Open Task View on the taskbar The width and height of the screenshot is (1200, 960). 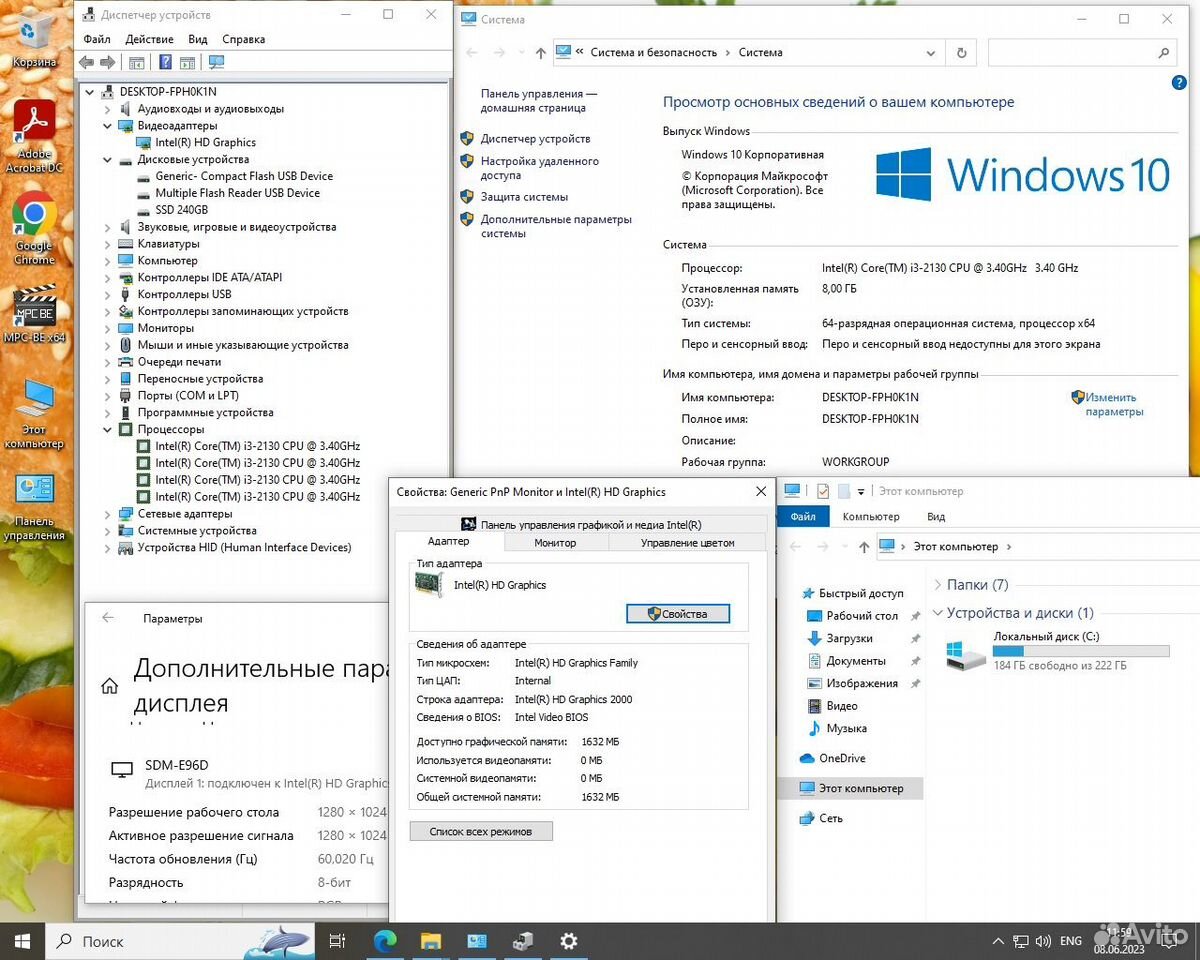[x=337, y=941]
